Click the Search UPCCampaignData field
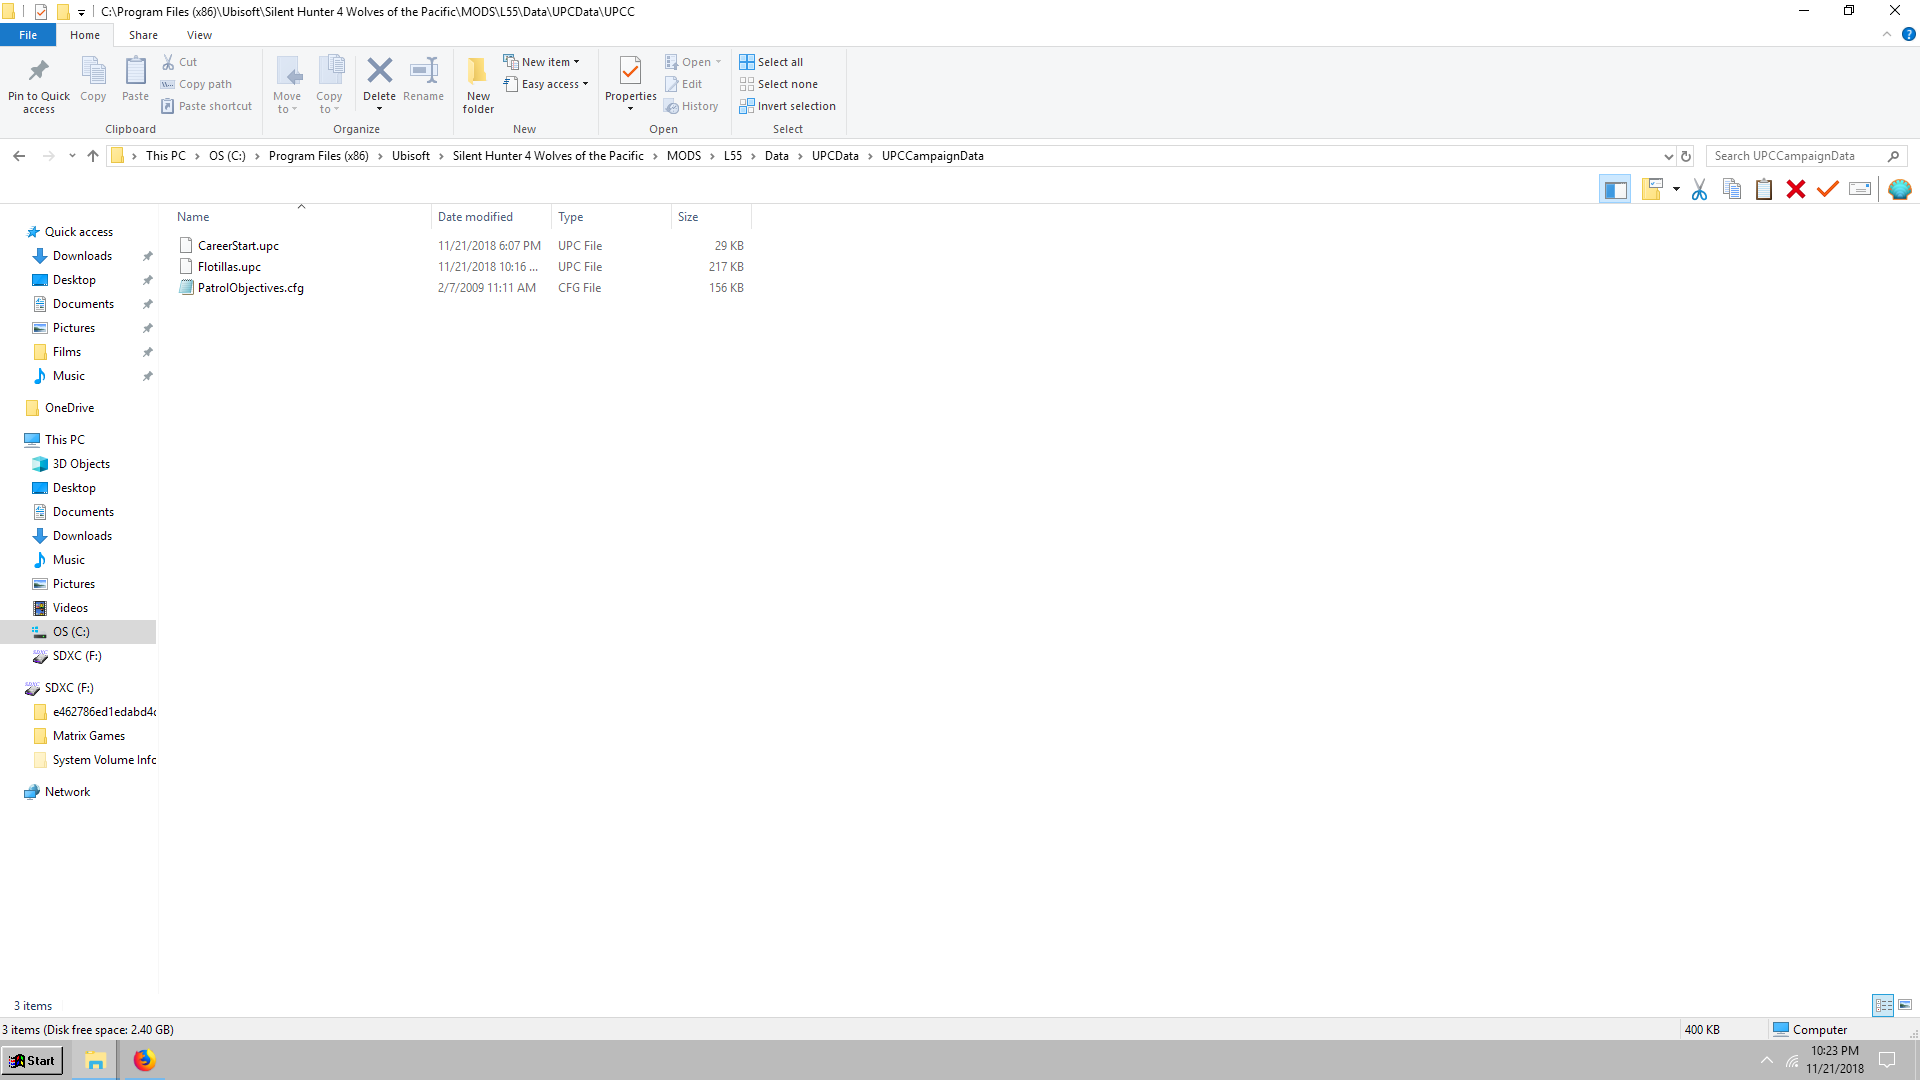1920x1080 pixels. pos(1797,156)
